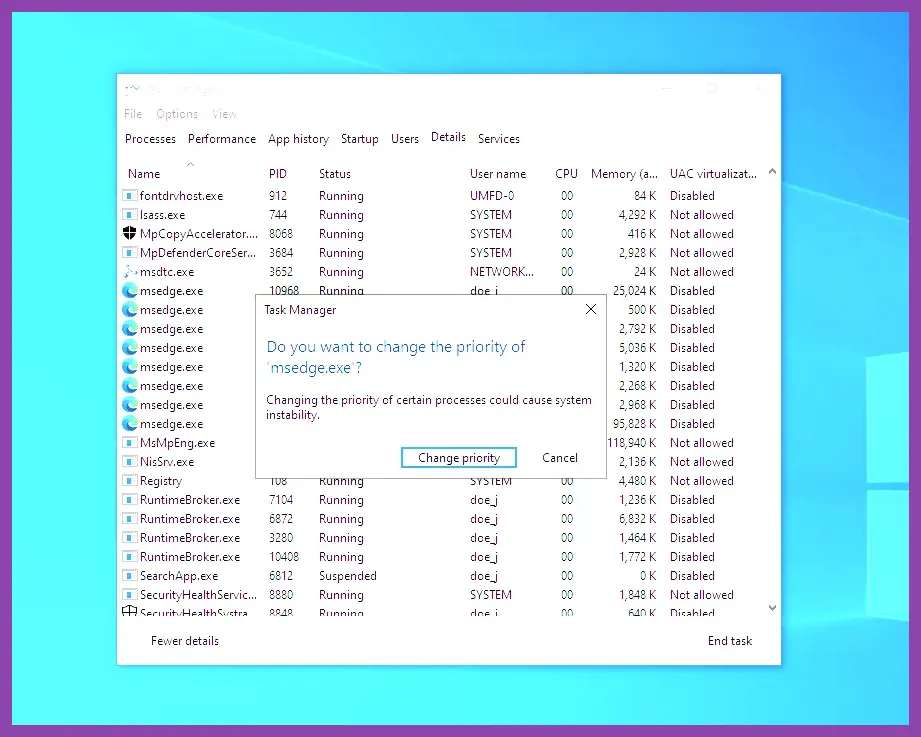This screenshot has width=921, height=737.
Task: Cancel the priority change dialog
Action: 560,457
